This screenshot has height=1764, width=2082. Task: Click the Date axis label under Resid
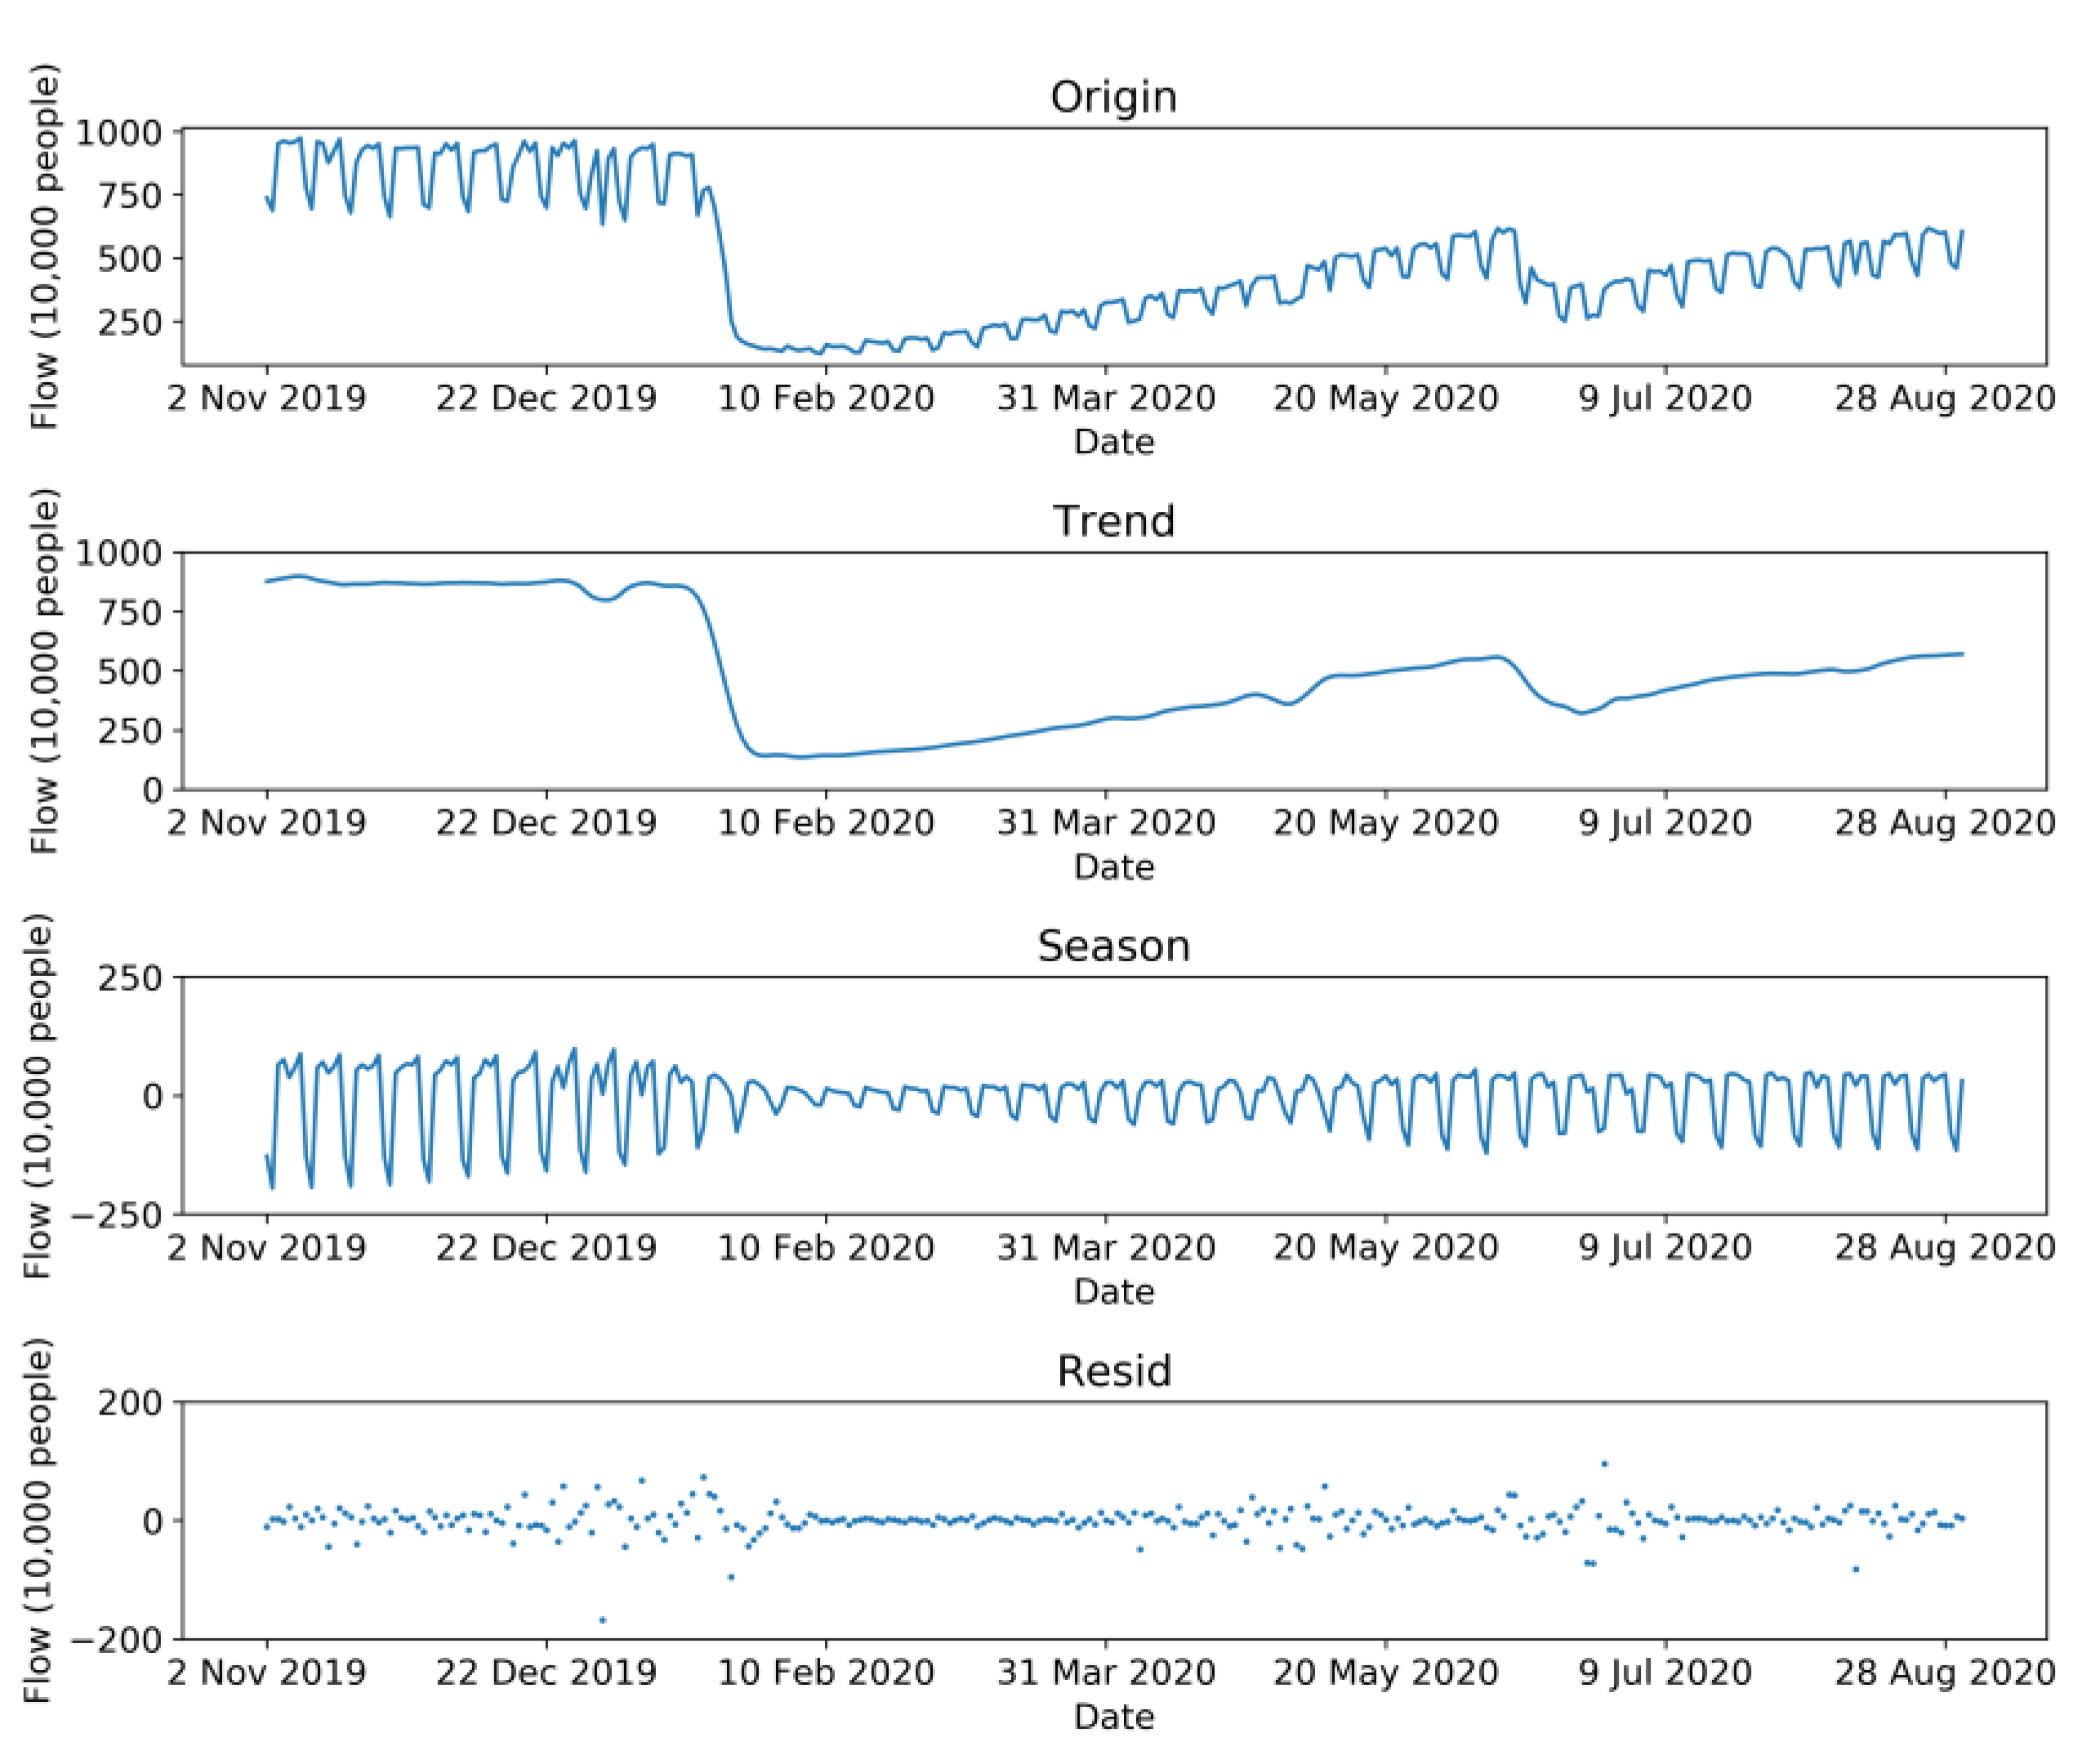[x=1113, y=1717]
